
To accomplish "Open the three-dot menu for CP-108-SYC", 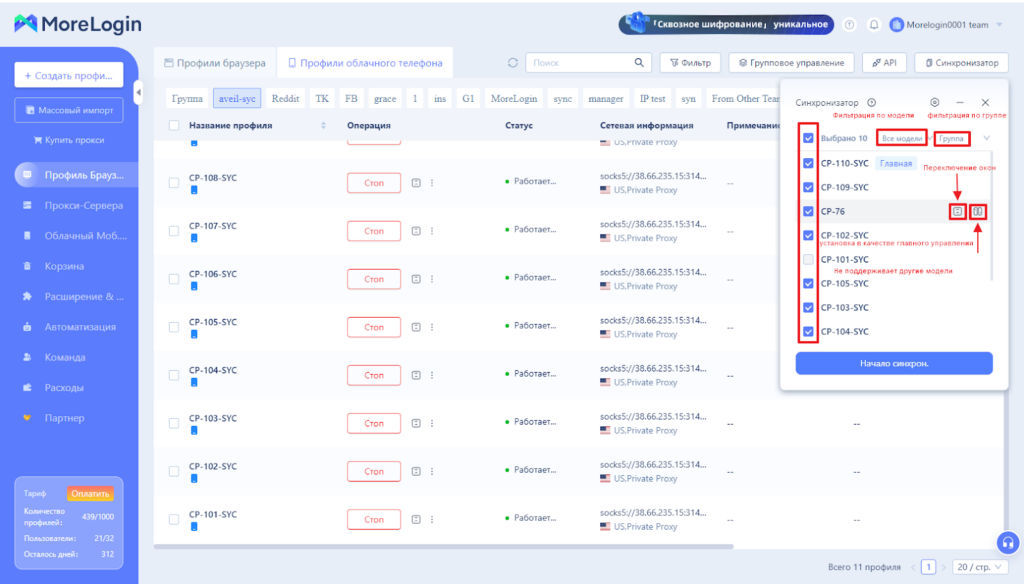I will (432, 183).
